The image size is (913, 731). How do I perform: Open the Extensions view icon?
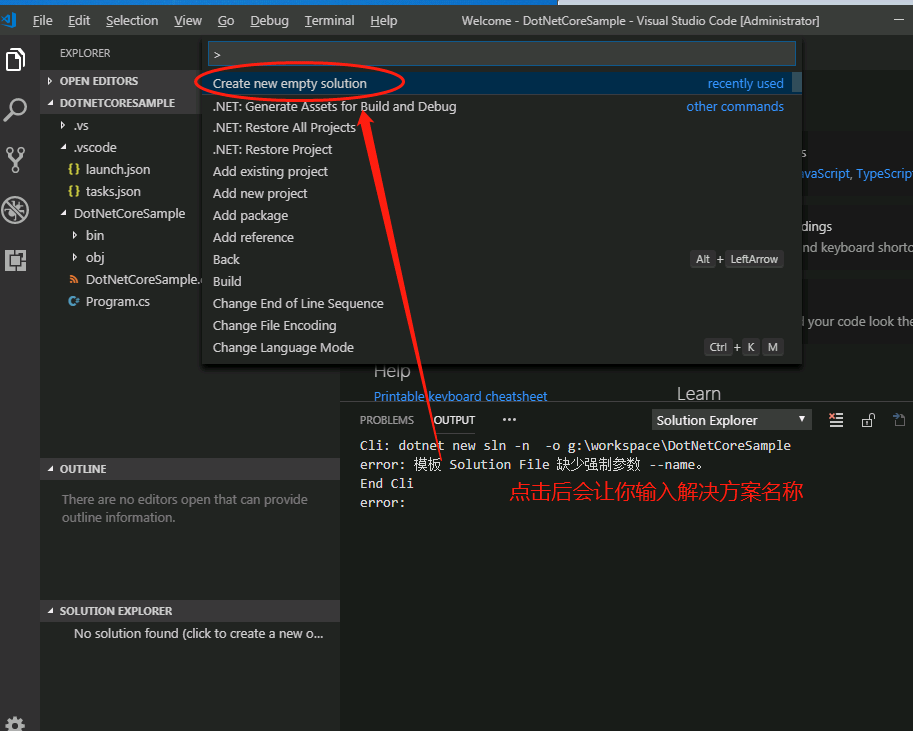tap(16, 260)
